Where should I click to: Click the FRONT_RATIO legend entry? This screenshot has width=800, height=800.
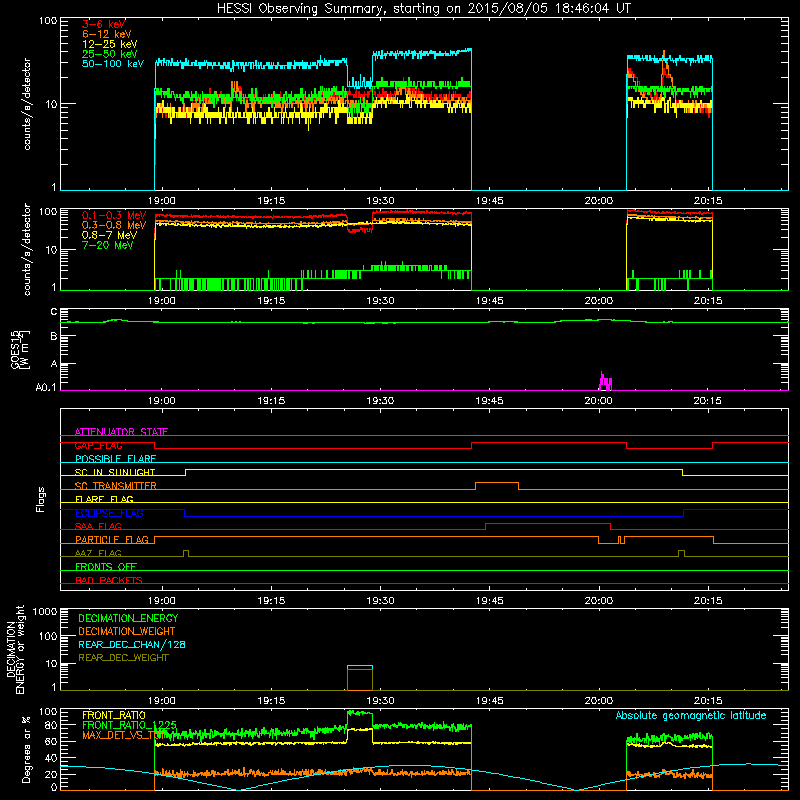[x=114, y=715]
